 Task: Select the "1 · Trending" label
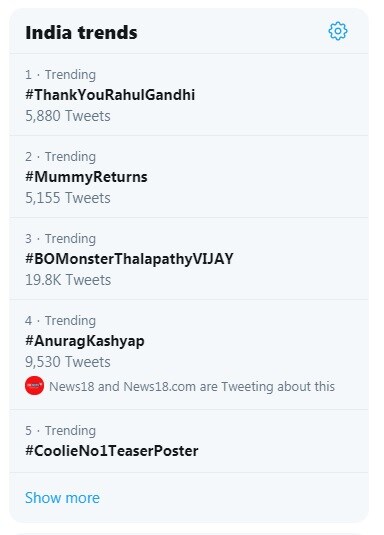(x=60, y=74)
